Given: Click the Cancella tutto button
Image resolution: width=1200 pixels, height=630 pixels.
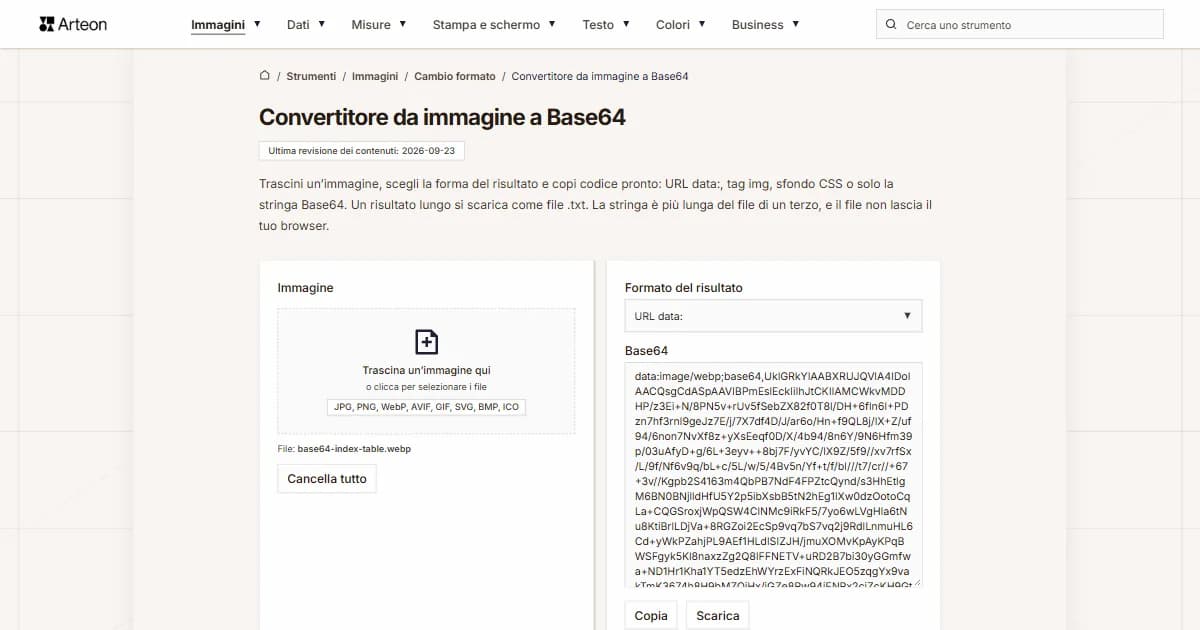Looking at the screenshot, I should (327, 479).
